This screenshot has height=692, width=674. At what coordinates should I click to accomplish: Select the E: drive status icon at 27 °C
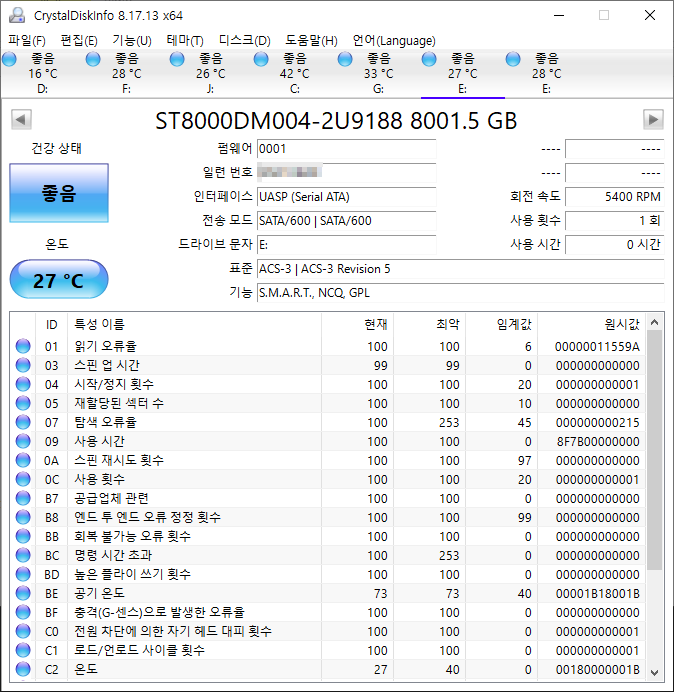tap(429, 59)
